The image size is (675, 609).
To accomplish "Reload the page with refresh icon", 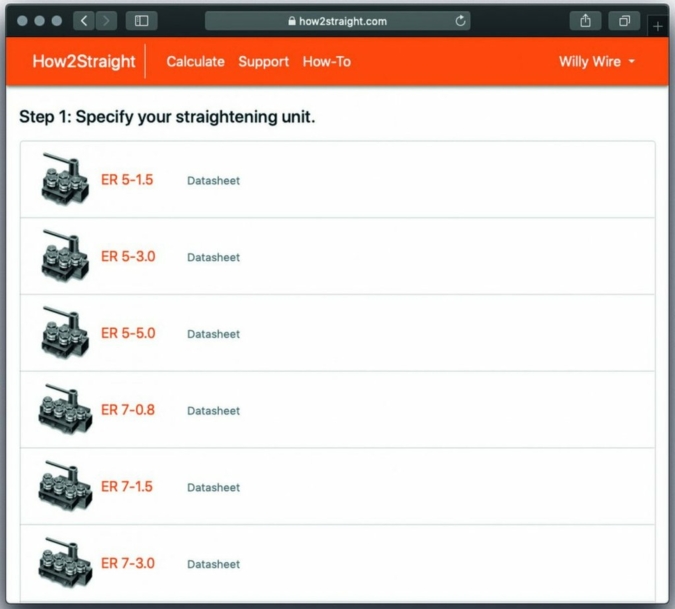I will 460,21.
